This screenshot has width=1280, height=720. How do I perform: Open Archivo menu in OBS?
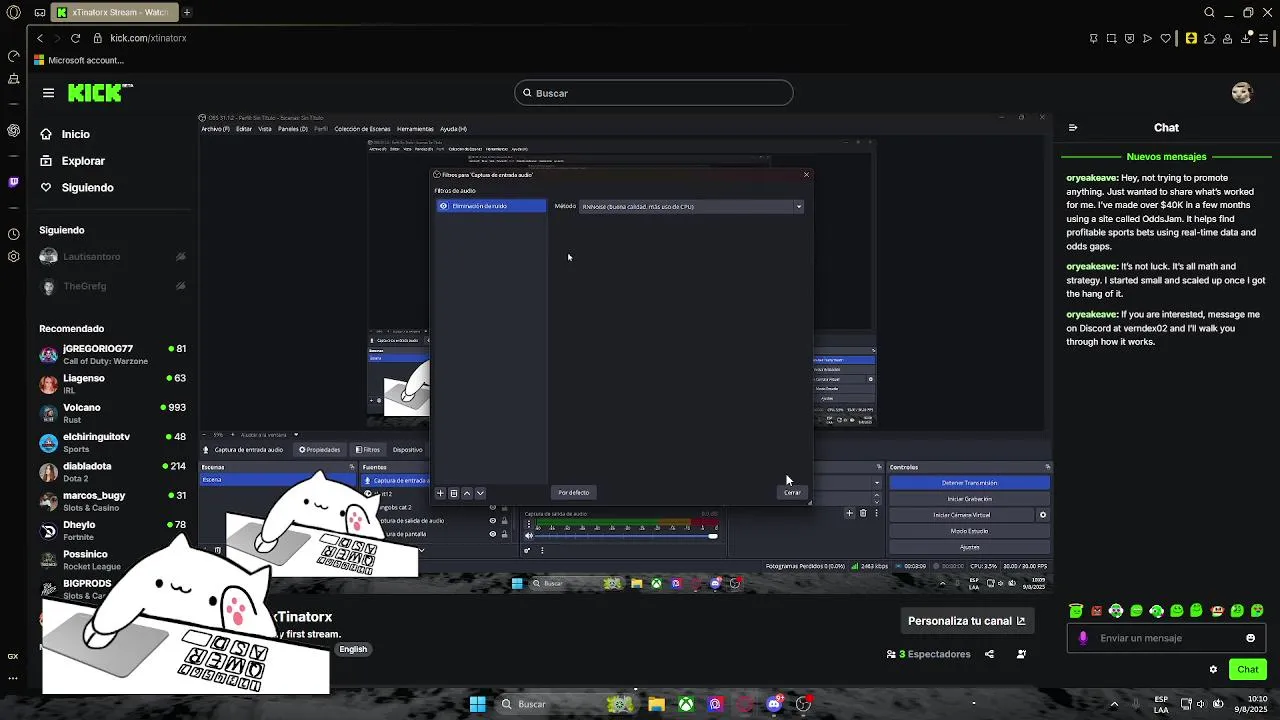215,129
